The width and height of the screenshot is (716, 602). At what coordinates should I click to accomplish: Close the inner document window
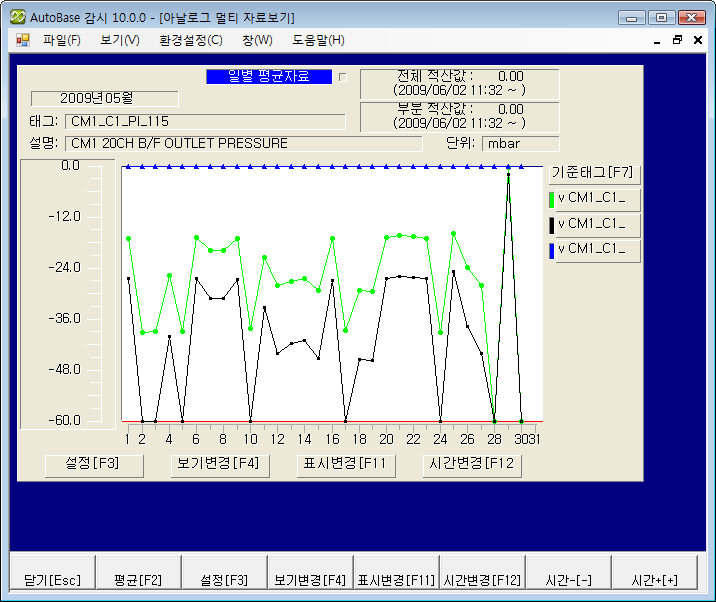coord(698,40)
